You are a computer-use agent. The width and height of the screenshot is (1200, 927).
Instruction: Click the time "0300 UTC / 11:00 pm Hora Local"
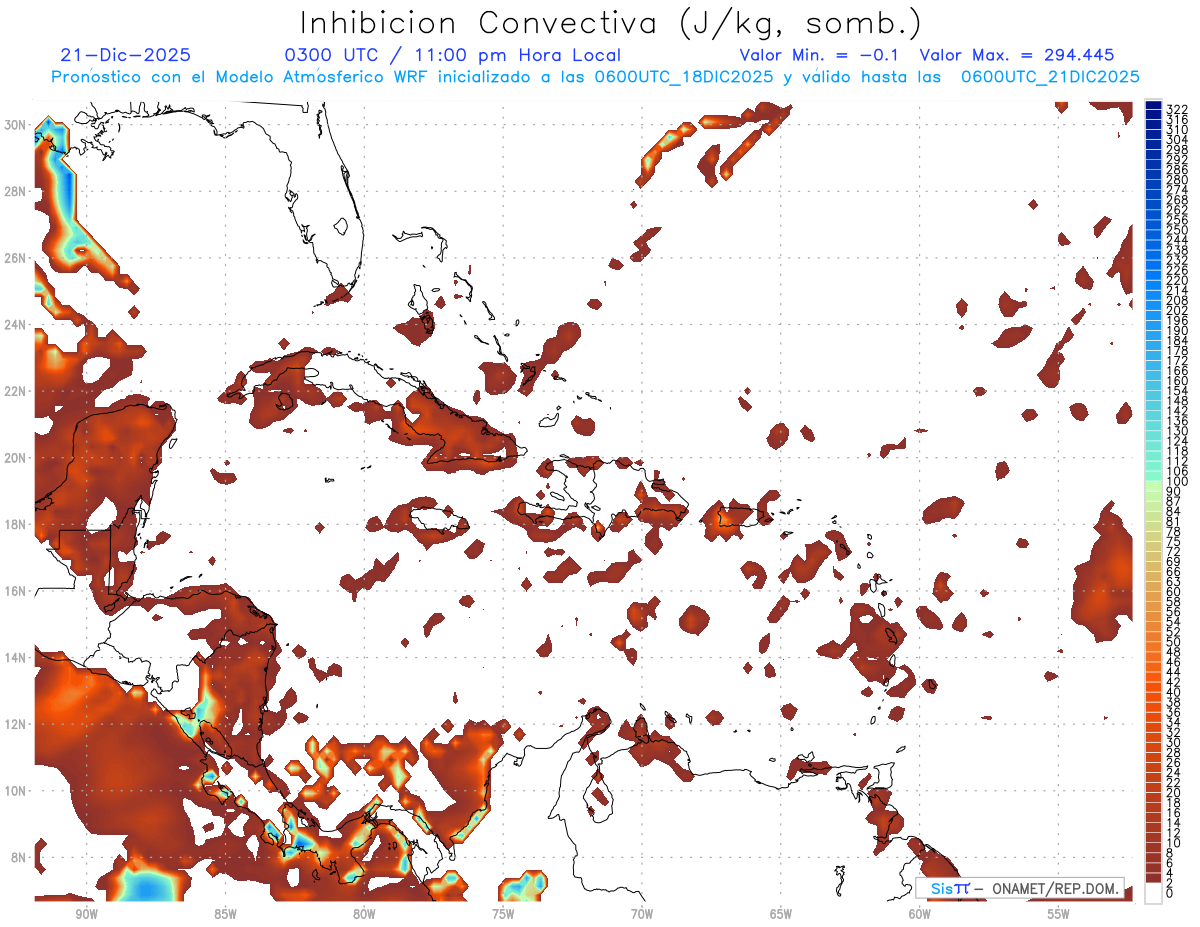click(453, 56)
